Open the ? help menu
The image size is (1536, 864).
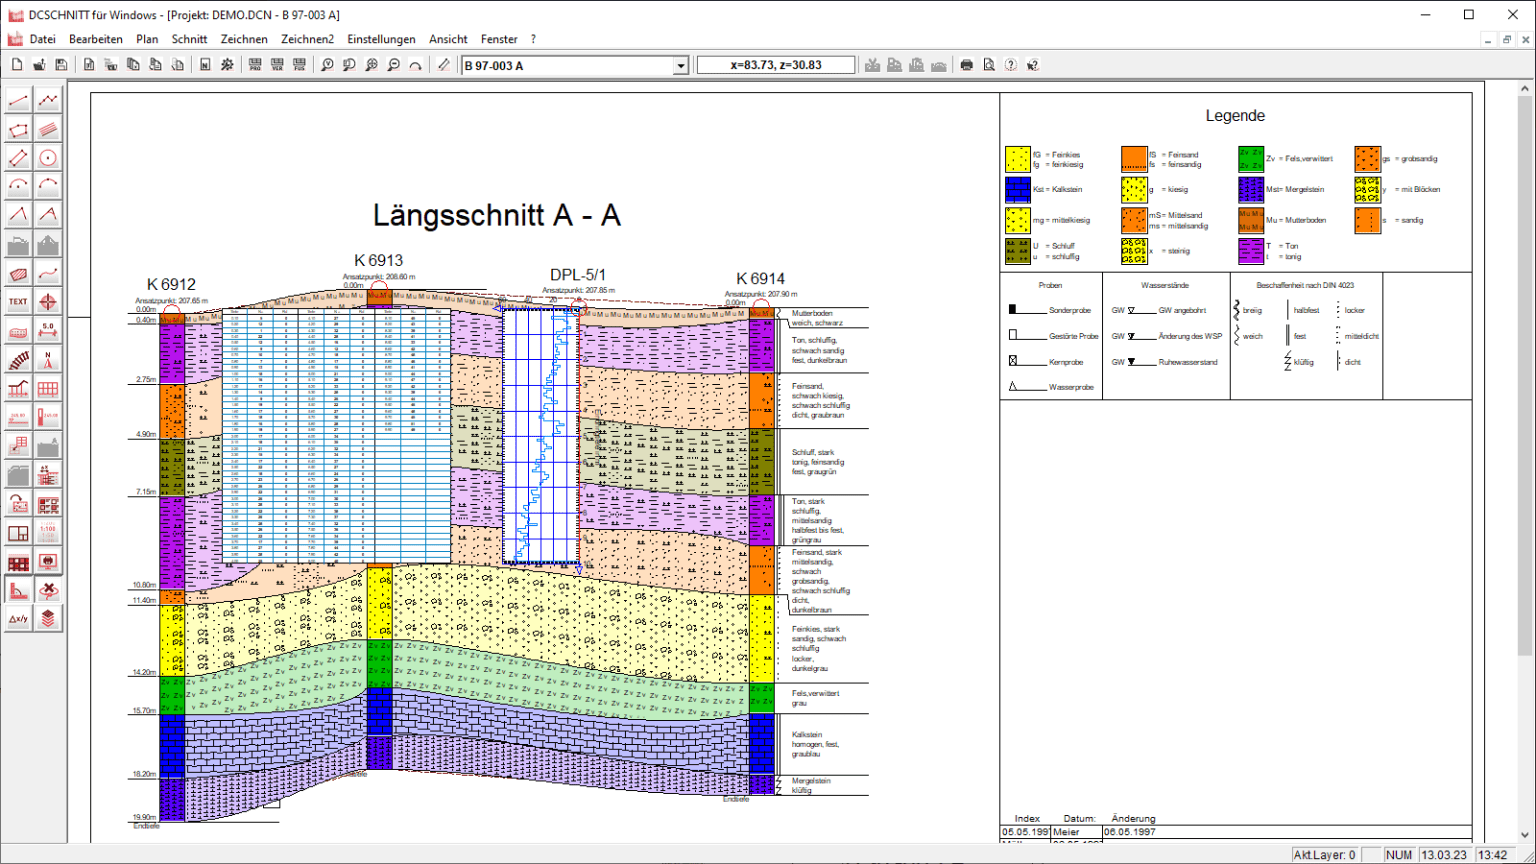pyautogui.click(x=533, y=39)
